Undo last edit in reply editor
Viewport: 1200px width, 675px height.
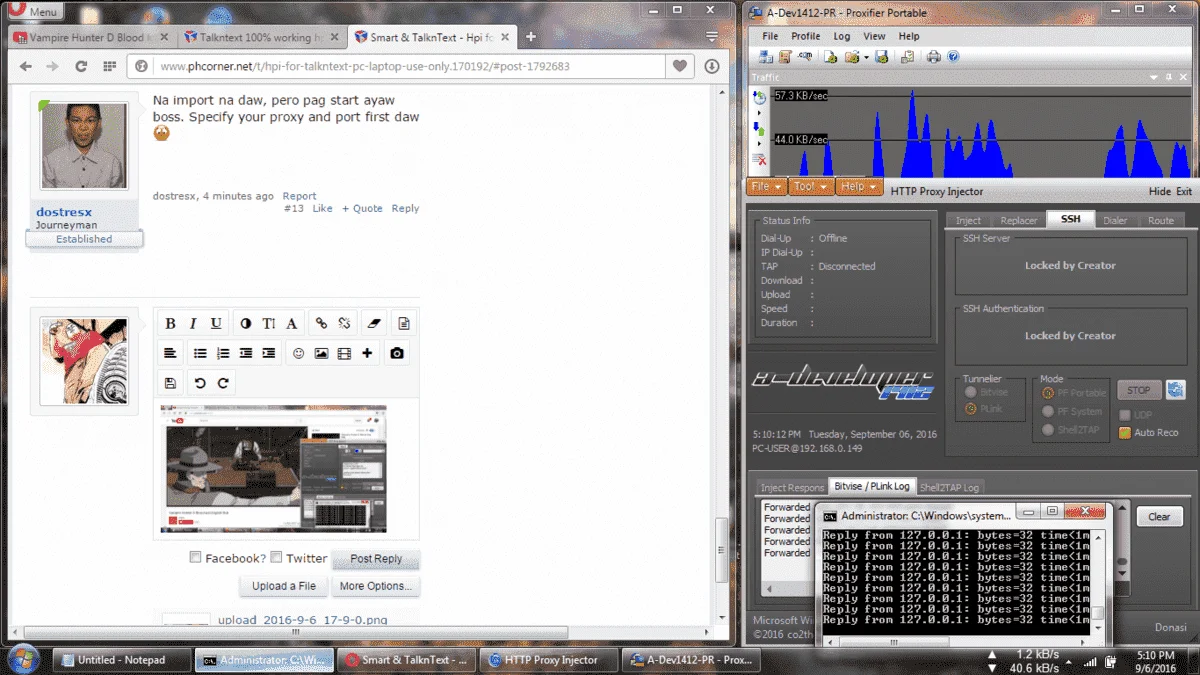tap(200, 383)
